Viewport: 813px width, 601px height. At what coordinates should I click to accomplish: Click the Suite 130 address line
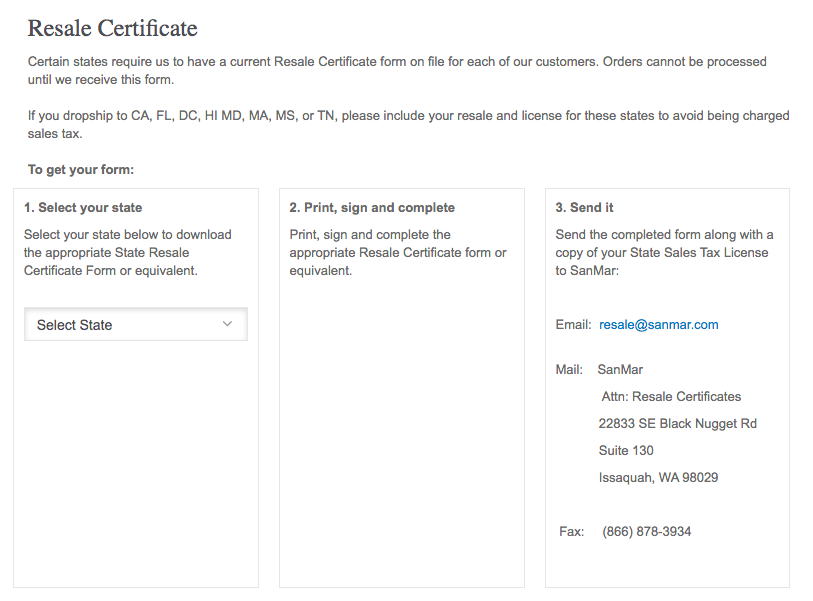[x=626, y=450]
